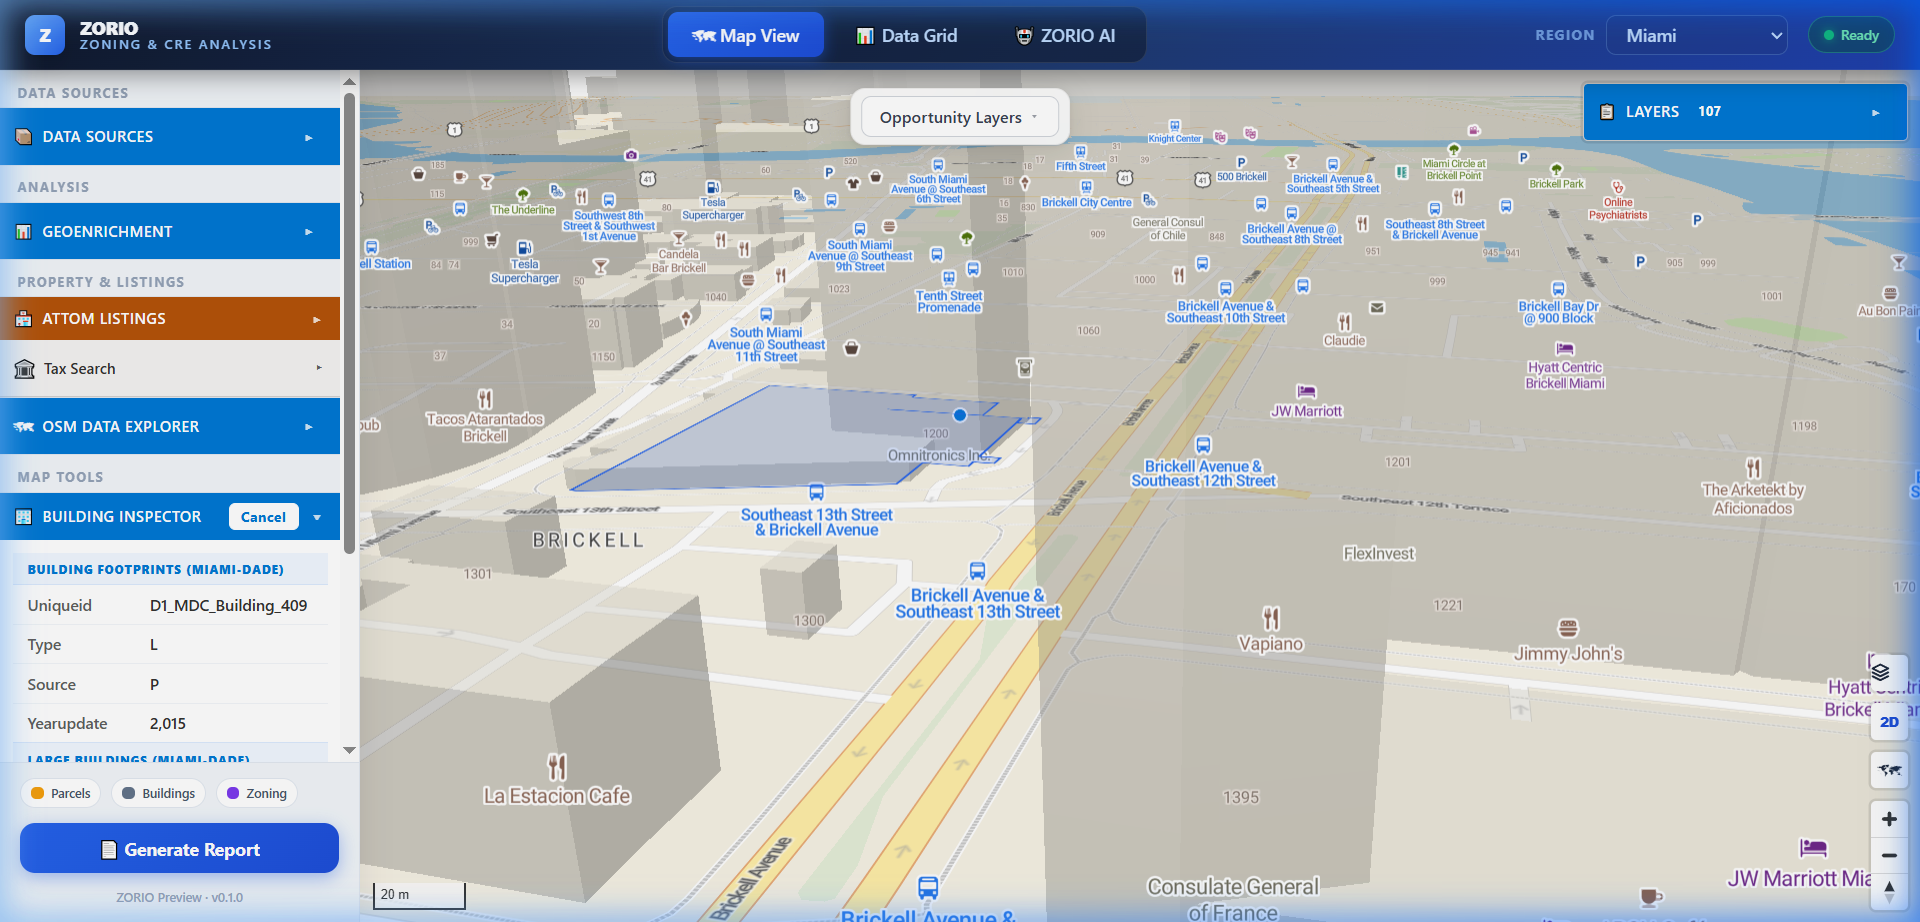Click the Hyatt Centric Brickell Miami icon
Viewport: 1920px width, 922px height.
[1565, 349]
